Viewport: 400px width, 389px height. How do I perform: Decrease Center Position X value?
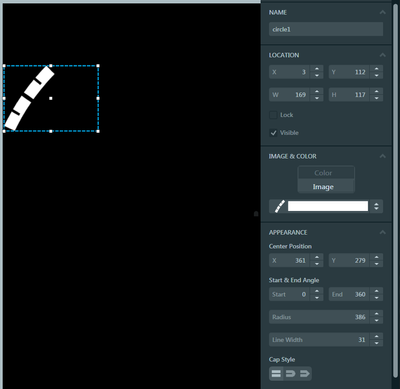click(316, 264)
